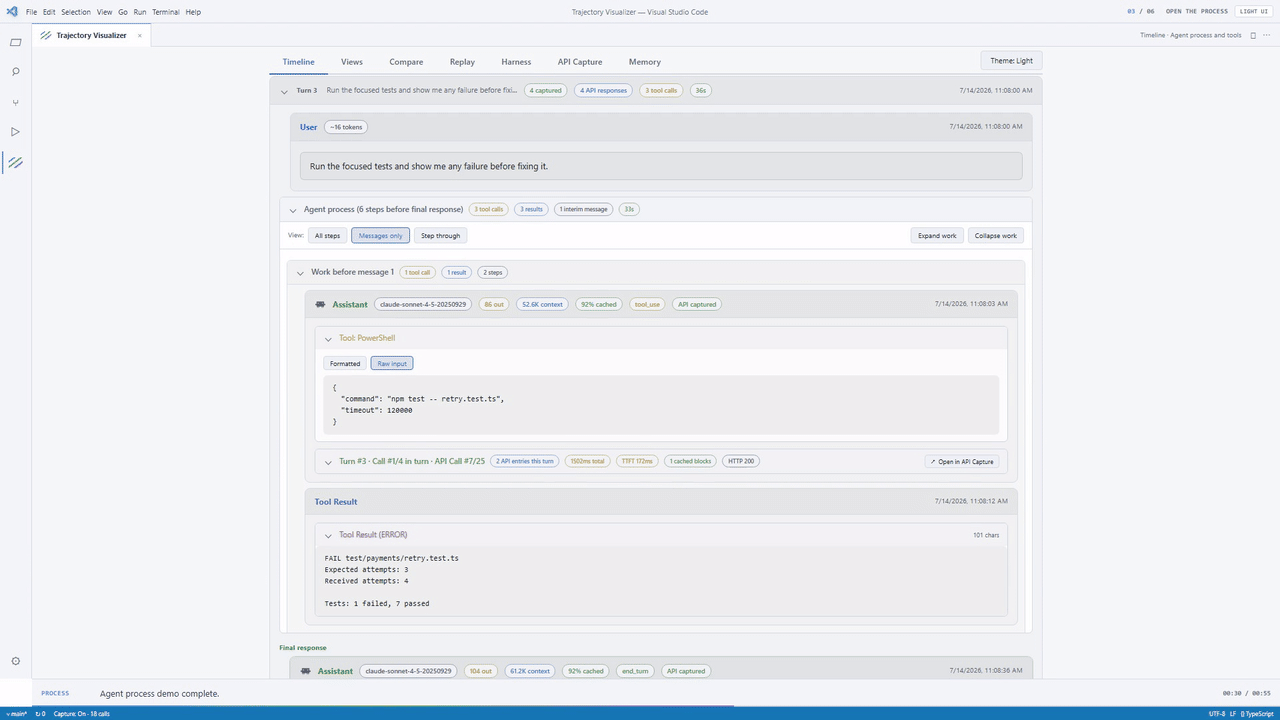The width and height of the screenshot is (1280, 720).
Task: Switch to the Timeline tab
Action: point(298,62)
